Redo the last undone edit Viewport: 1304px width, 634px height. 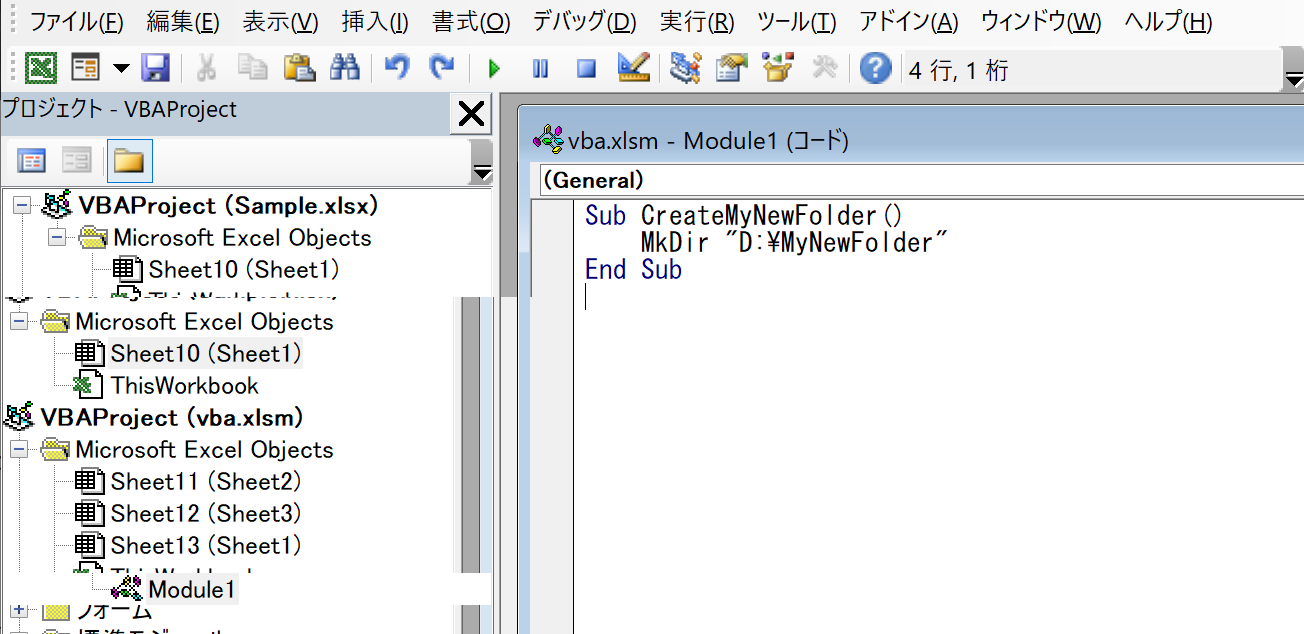441,68
